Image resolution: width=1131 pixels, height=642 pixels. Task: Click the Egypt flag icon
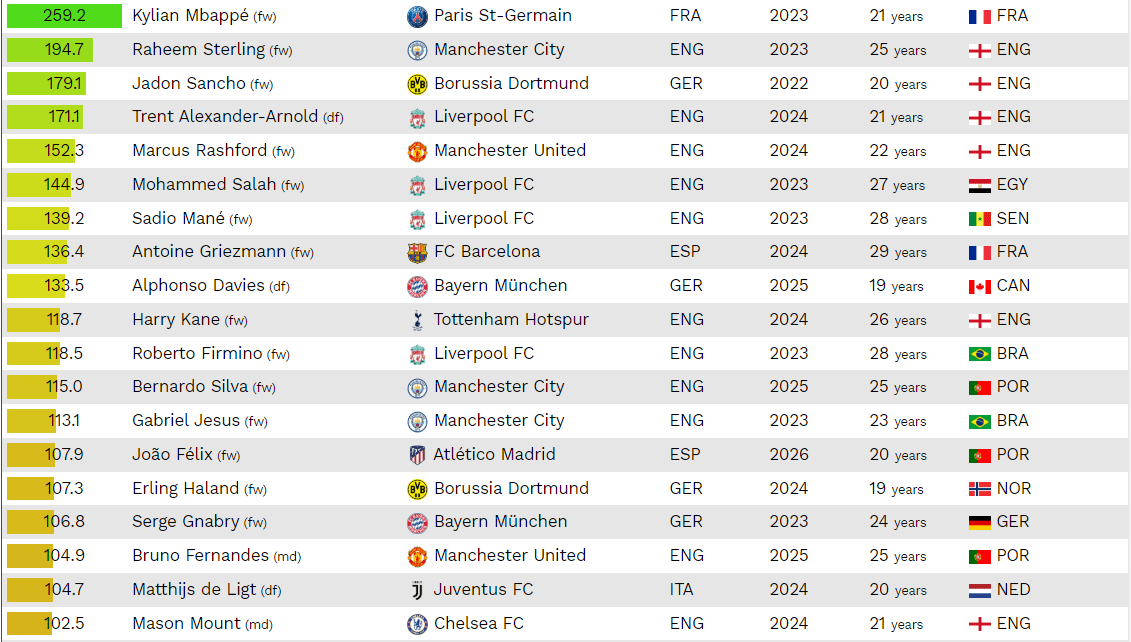[x=980, y=185]
